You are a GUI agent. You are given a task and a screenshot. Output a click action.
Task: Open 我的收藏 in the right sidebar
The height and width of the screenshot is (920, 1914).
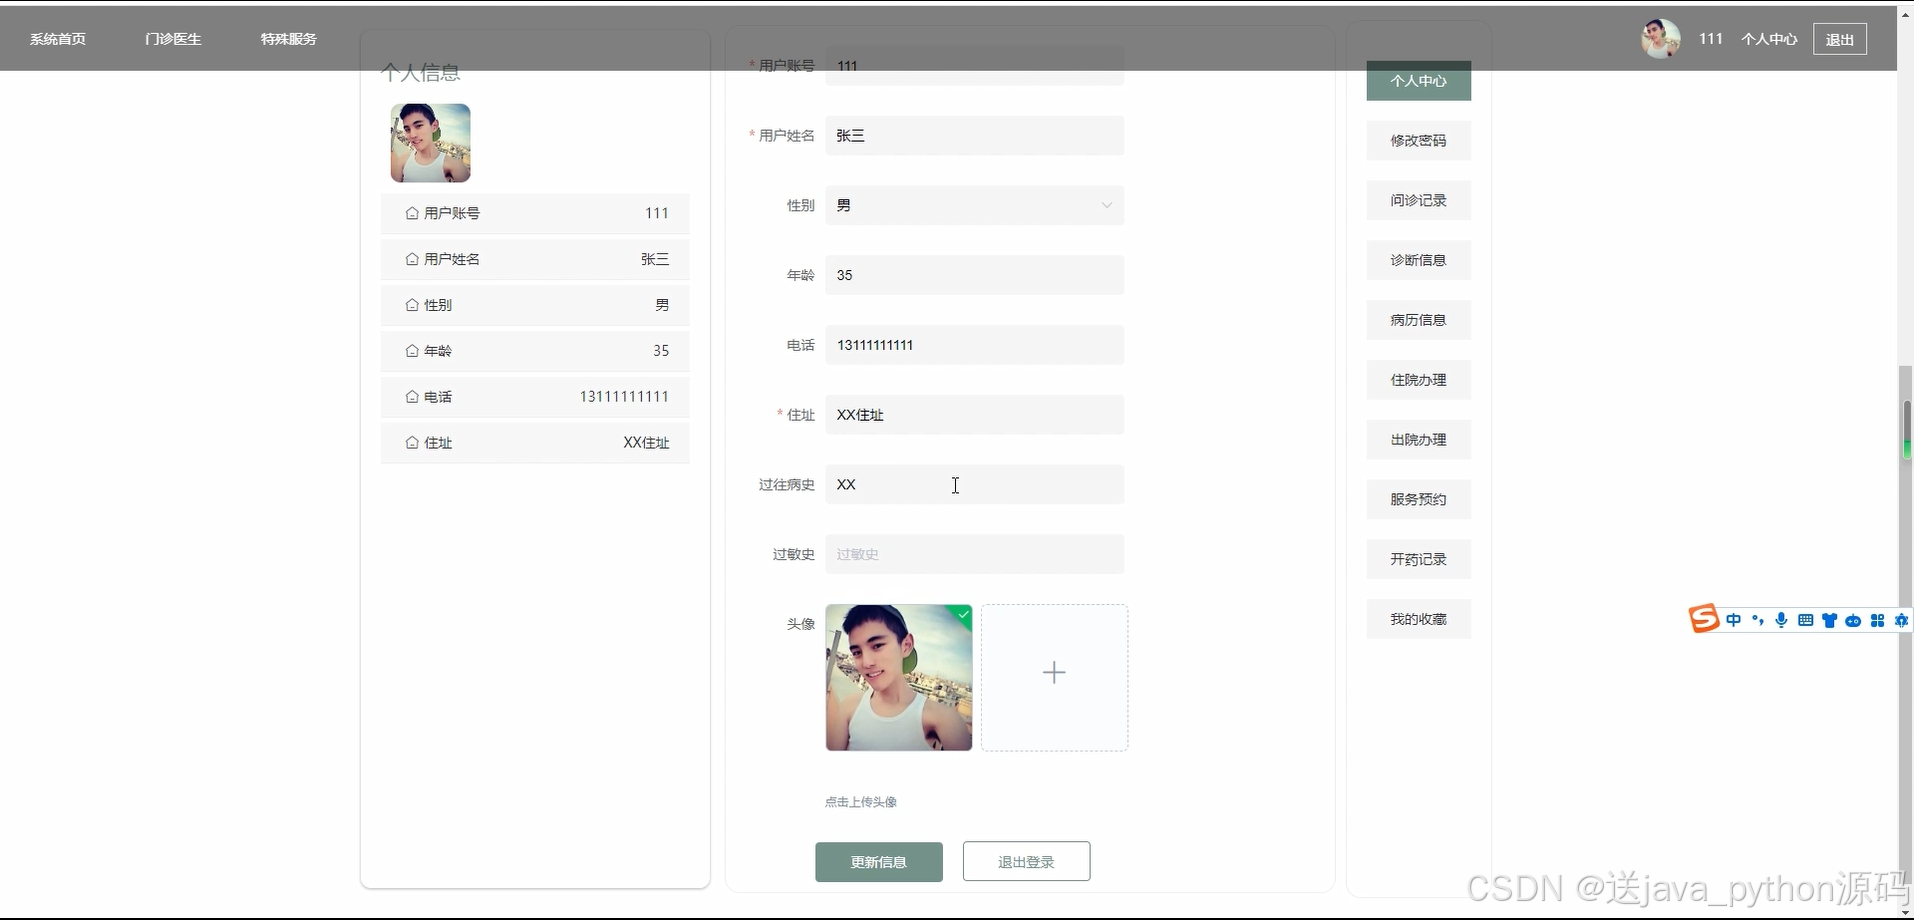[x=1419, y=619]
